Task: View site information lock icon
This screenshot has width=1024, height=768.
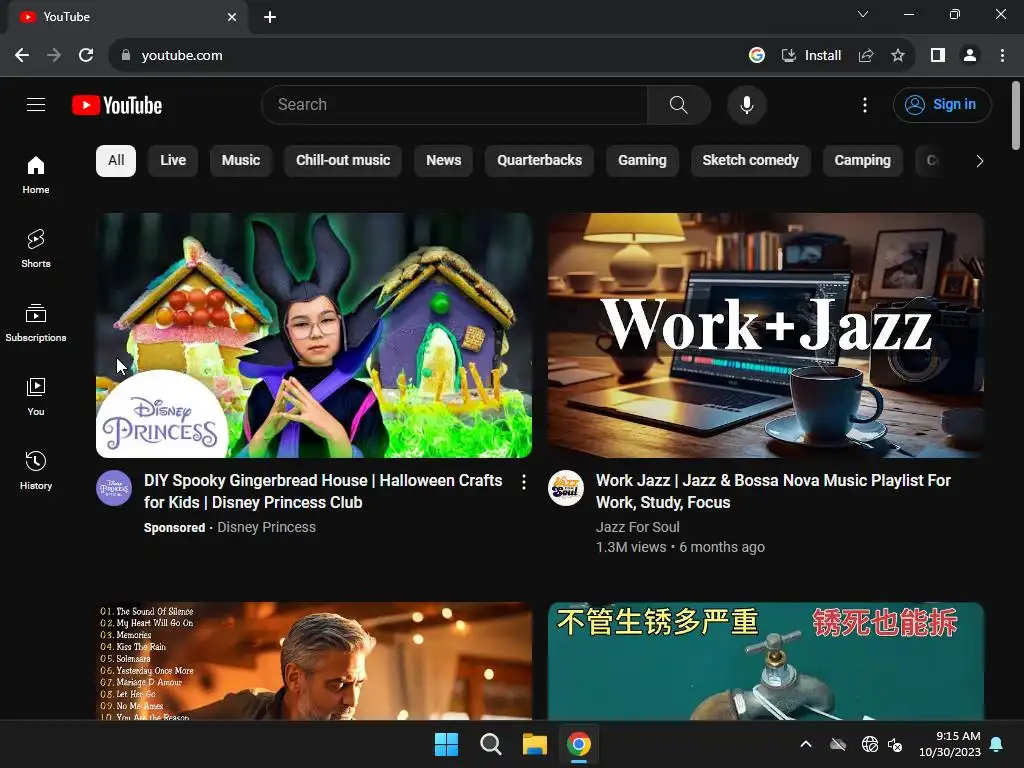Action: pos(126,56)
